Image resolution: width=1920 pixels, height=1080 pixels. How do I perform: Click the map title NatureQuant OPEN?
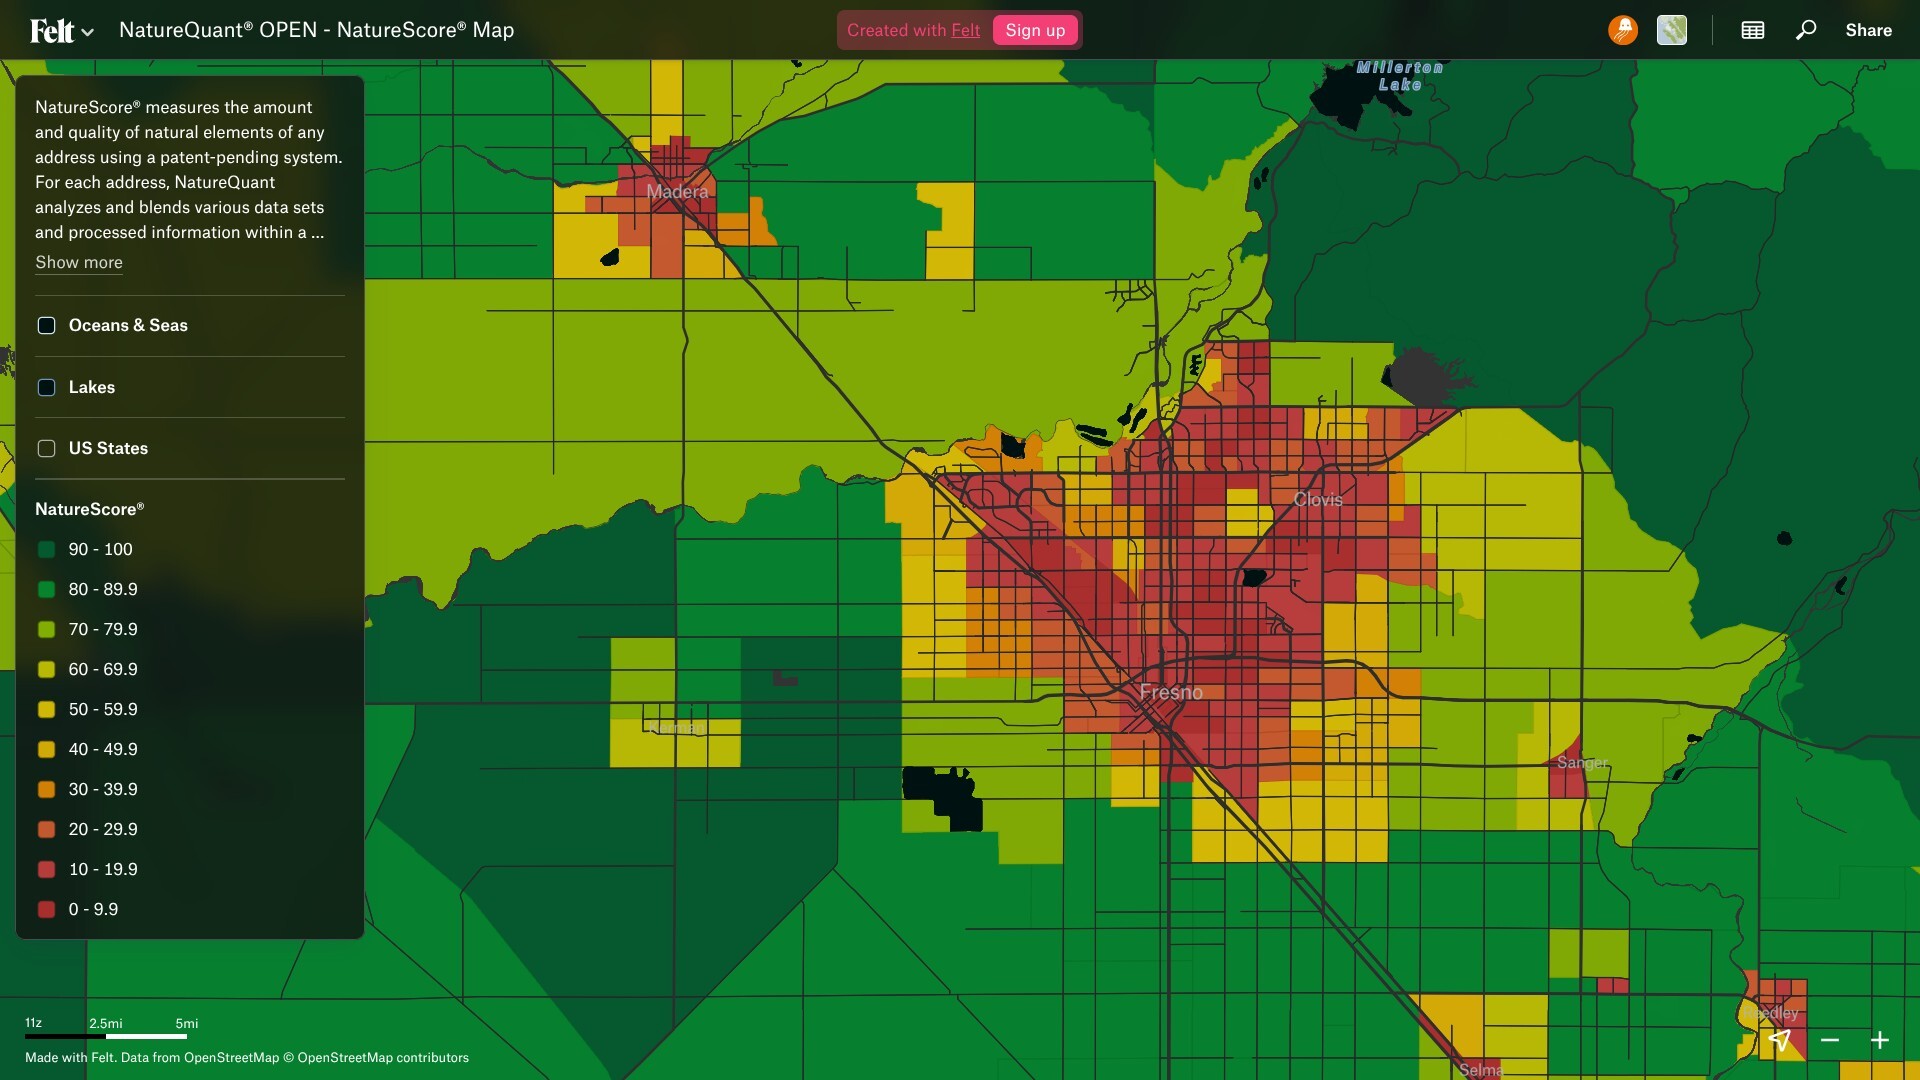316,30
